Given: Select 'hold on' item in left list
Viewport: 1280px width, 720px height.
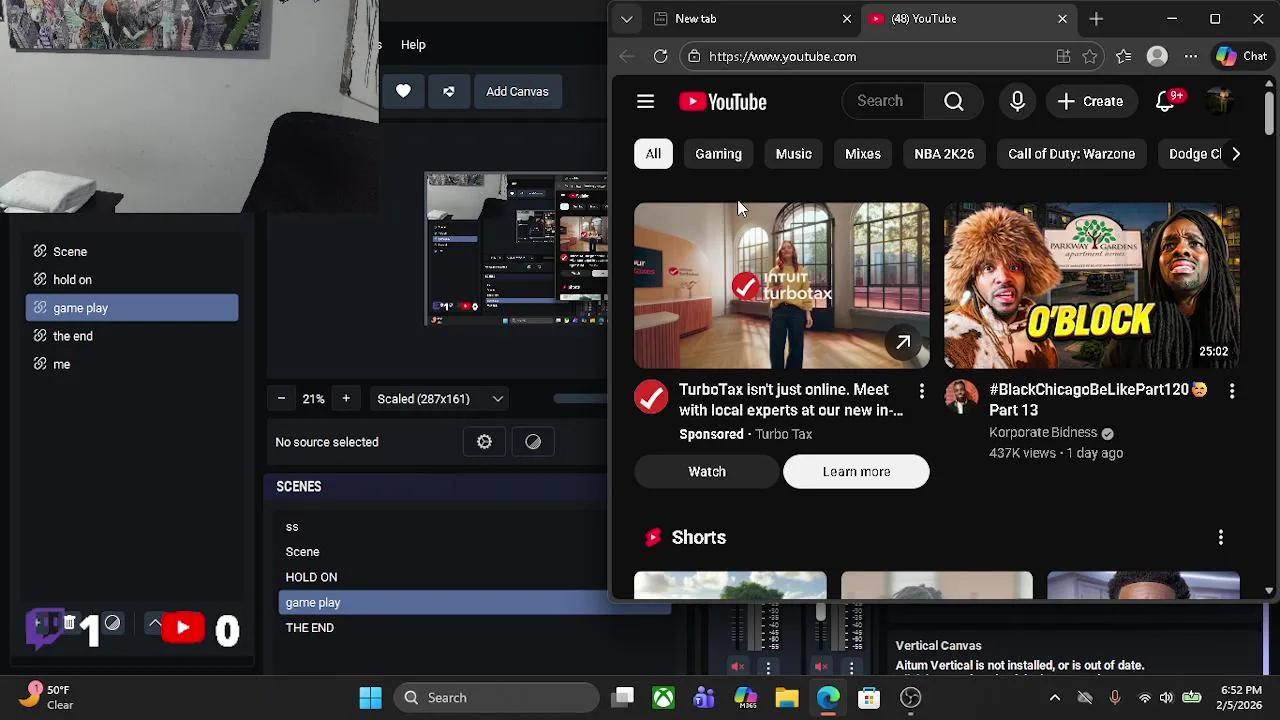Looking at the screenshot, I should [132, 280].
